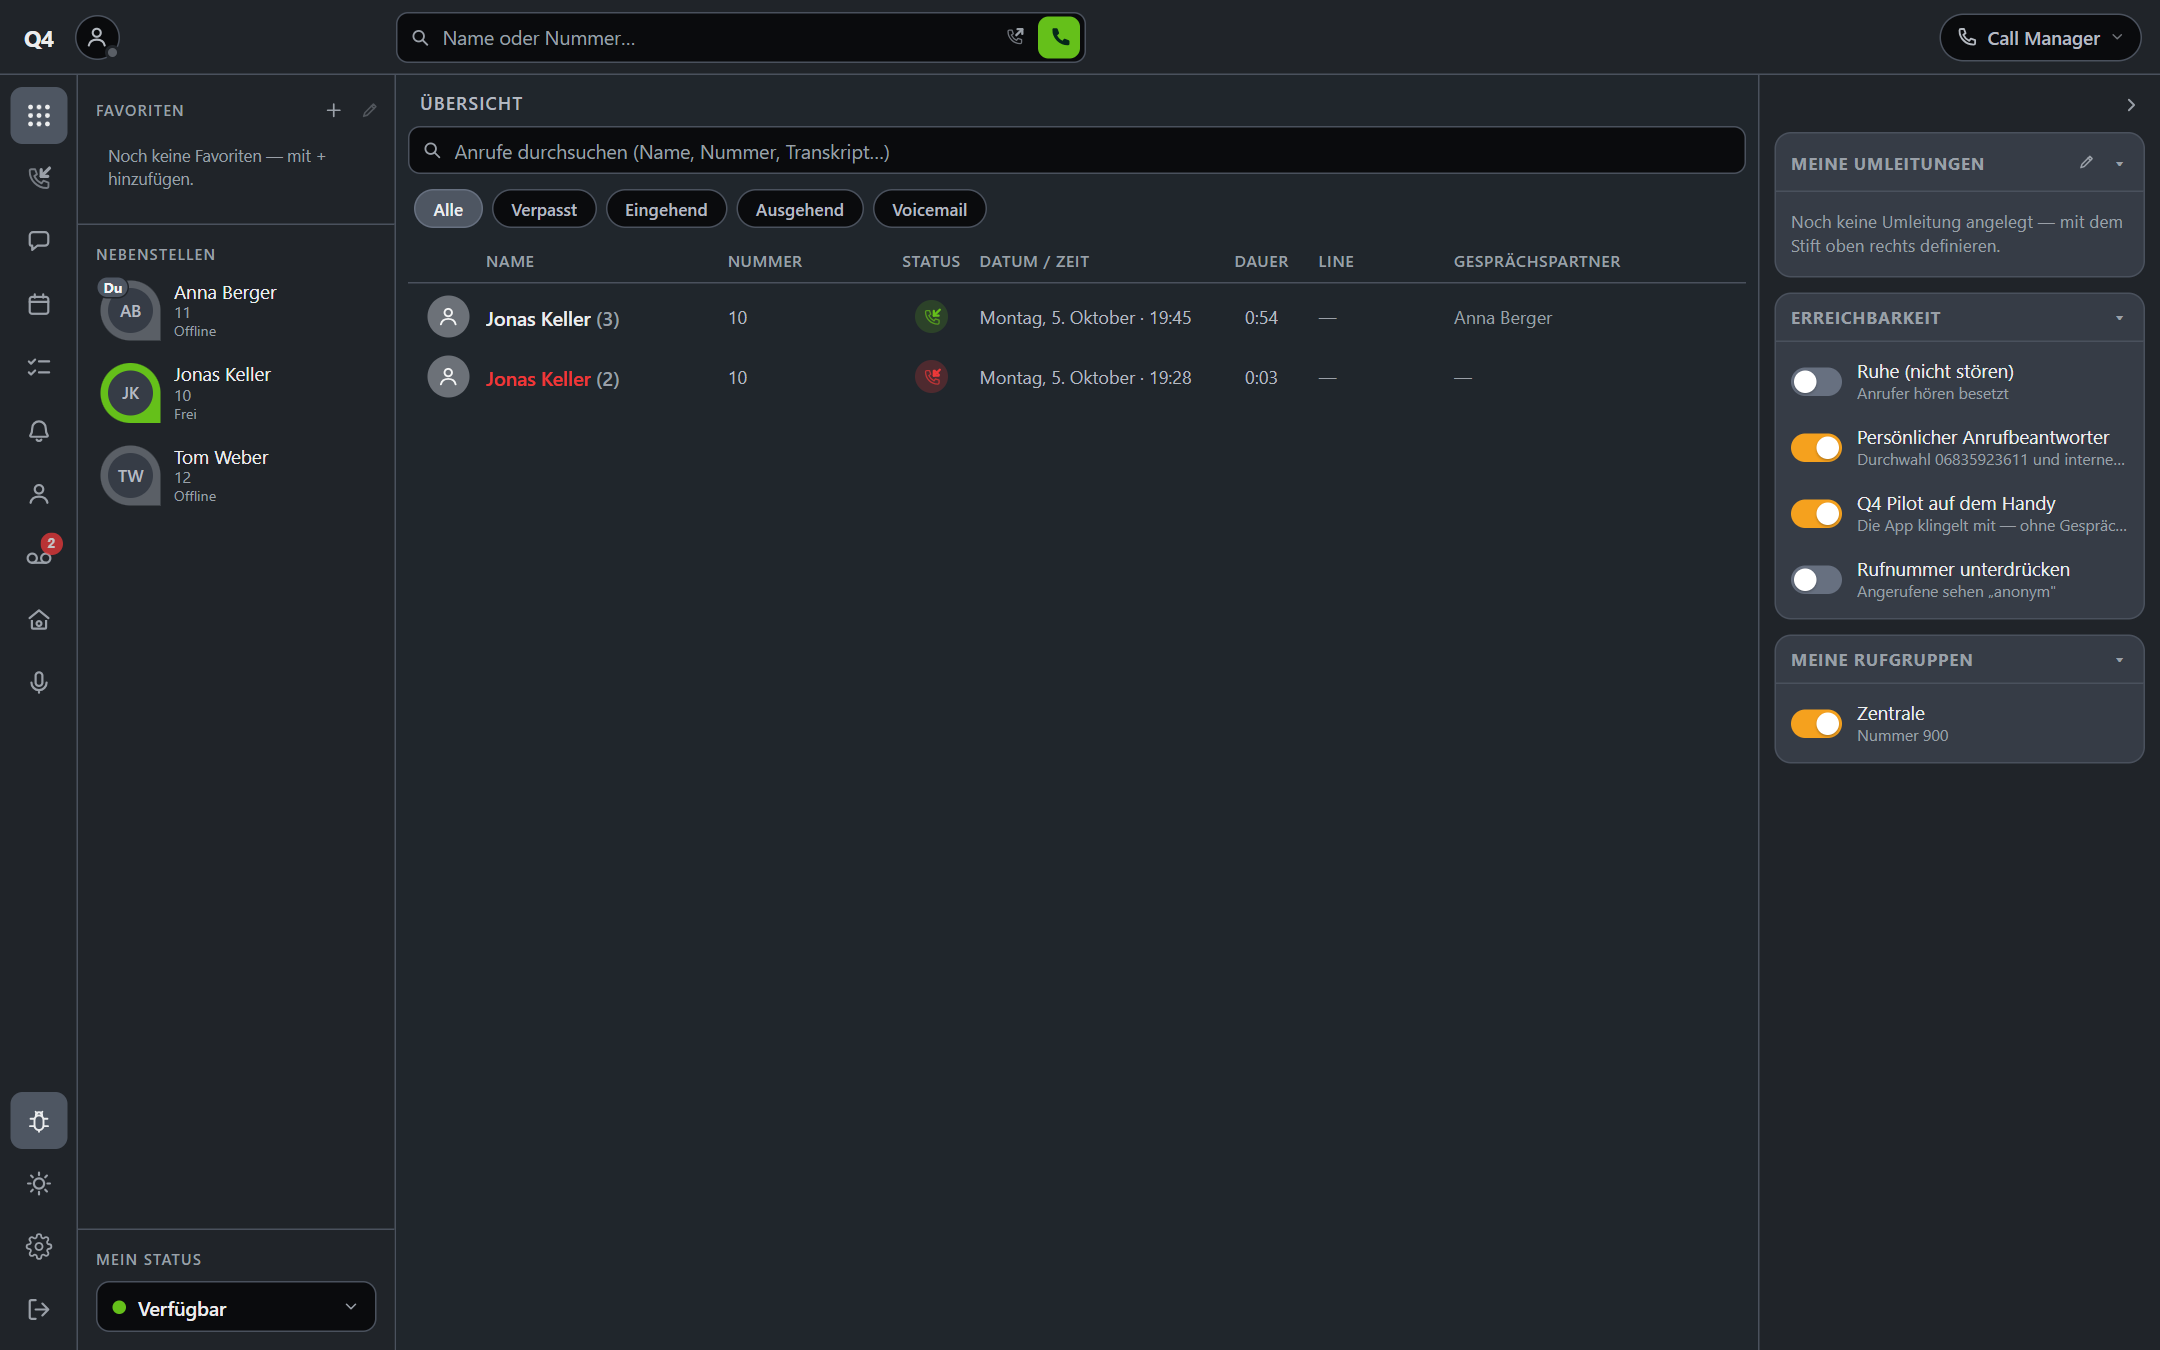Open the chat messages sidebar icon
The height and width of the screenshot is (1350, 2160).
tap(39, 241)
